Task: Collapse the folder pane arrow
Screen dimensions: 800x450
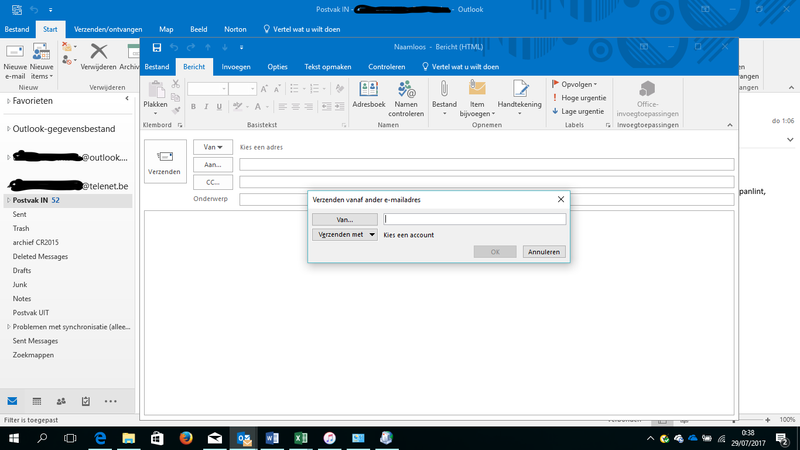Action: coord(127,98)
